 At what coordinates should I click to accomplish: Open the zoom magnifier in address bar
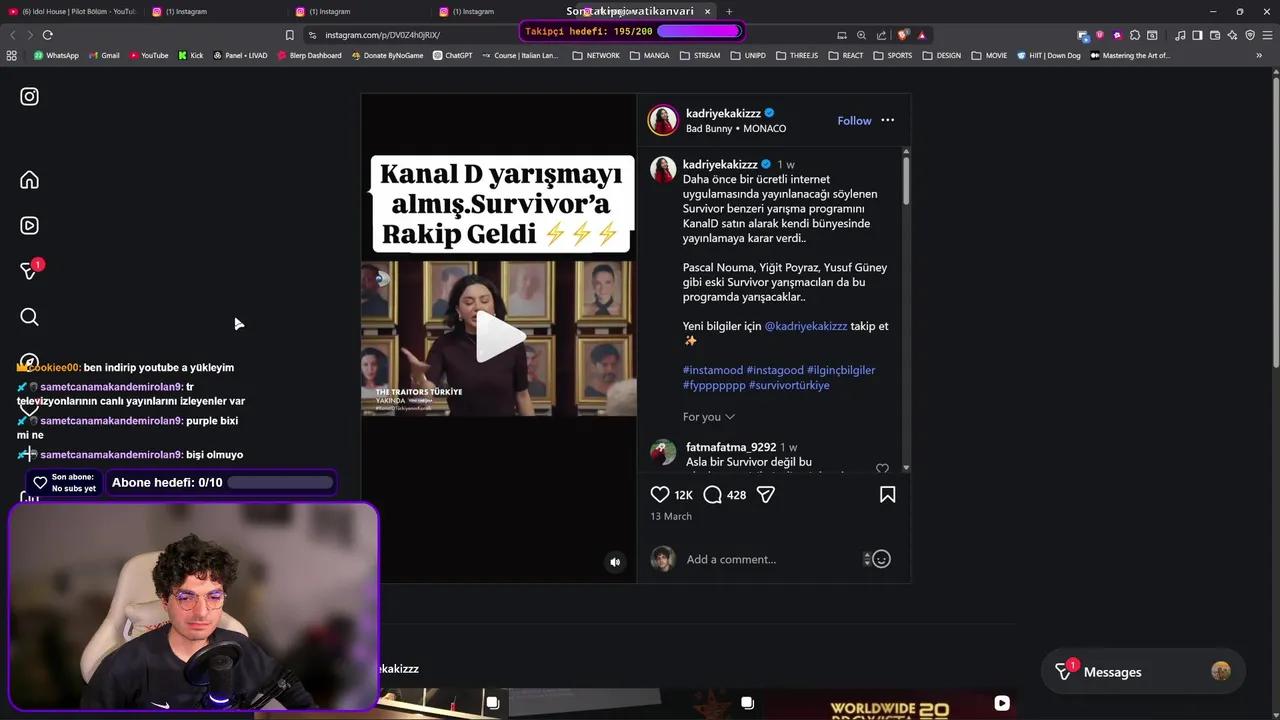(861, 35)
